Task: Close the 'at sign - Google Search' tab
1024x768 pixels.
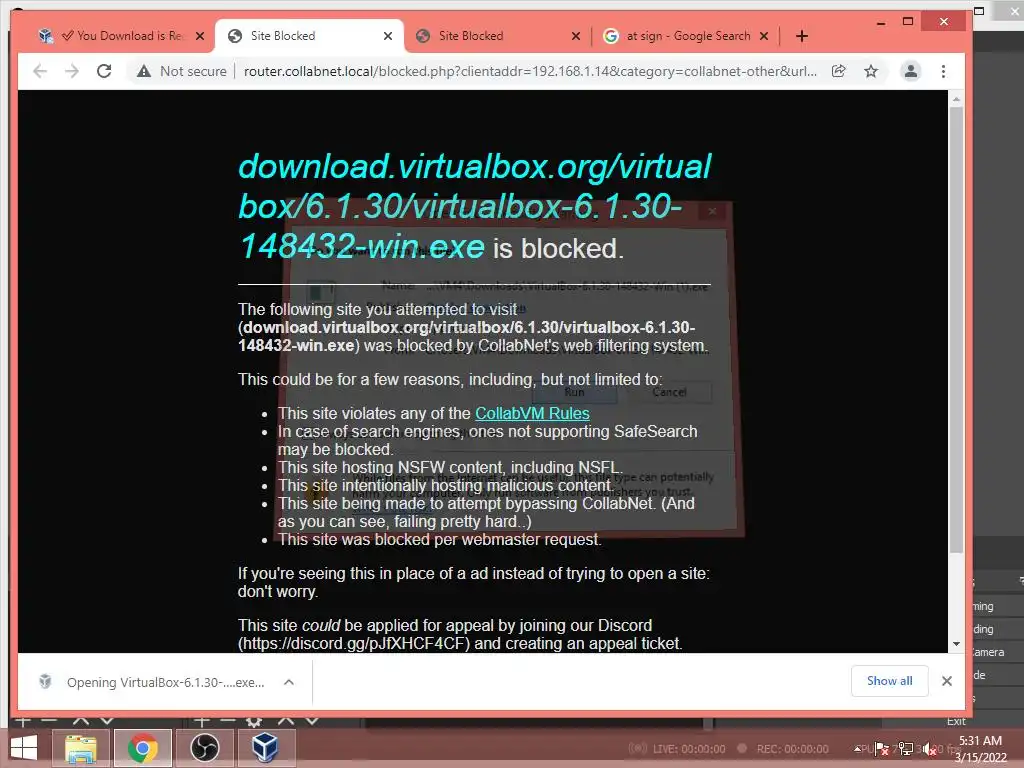Action: coord(763,36)
